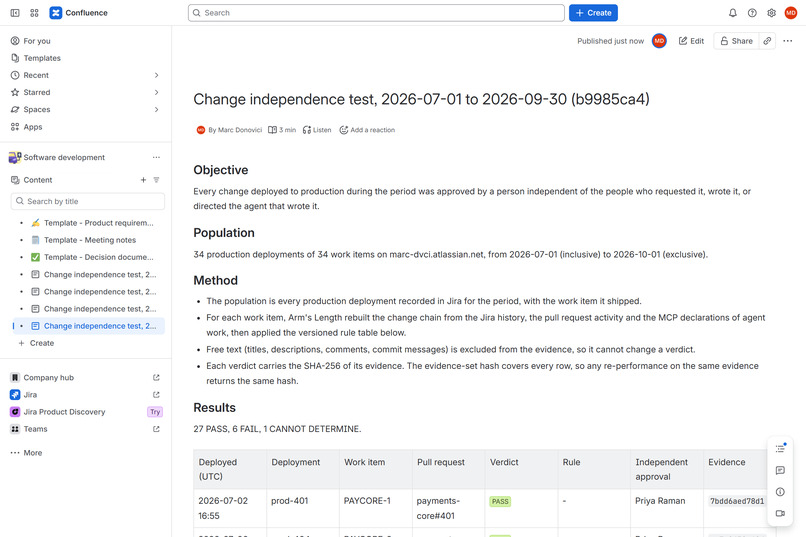This screenshot has width=806, height=537.
Task: Expand the Starred section chevron
Action: (156, 92)
